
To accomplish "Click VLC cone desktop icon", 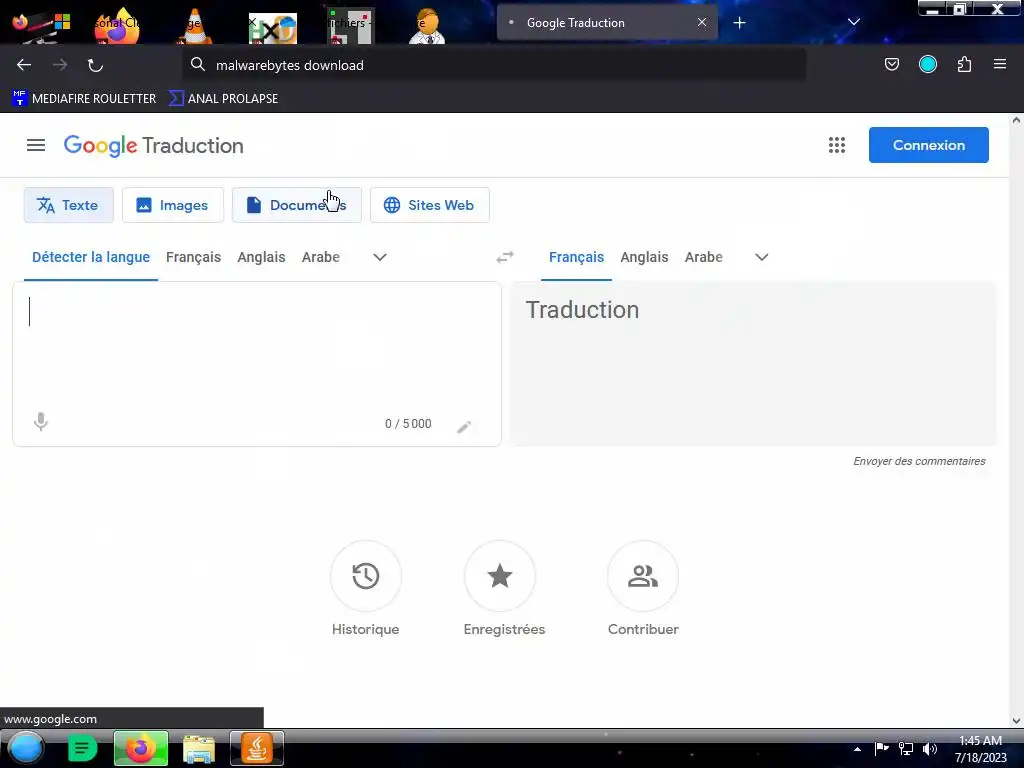I will (x=194, y=26).
